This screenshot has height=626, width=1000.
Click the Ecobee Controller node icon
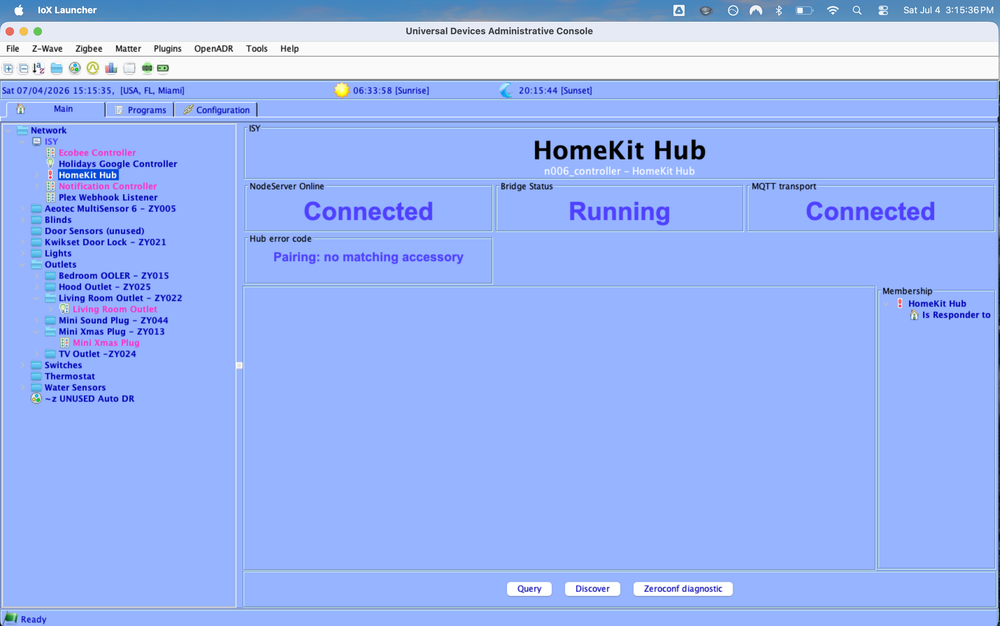click(x=50, y=153)
